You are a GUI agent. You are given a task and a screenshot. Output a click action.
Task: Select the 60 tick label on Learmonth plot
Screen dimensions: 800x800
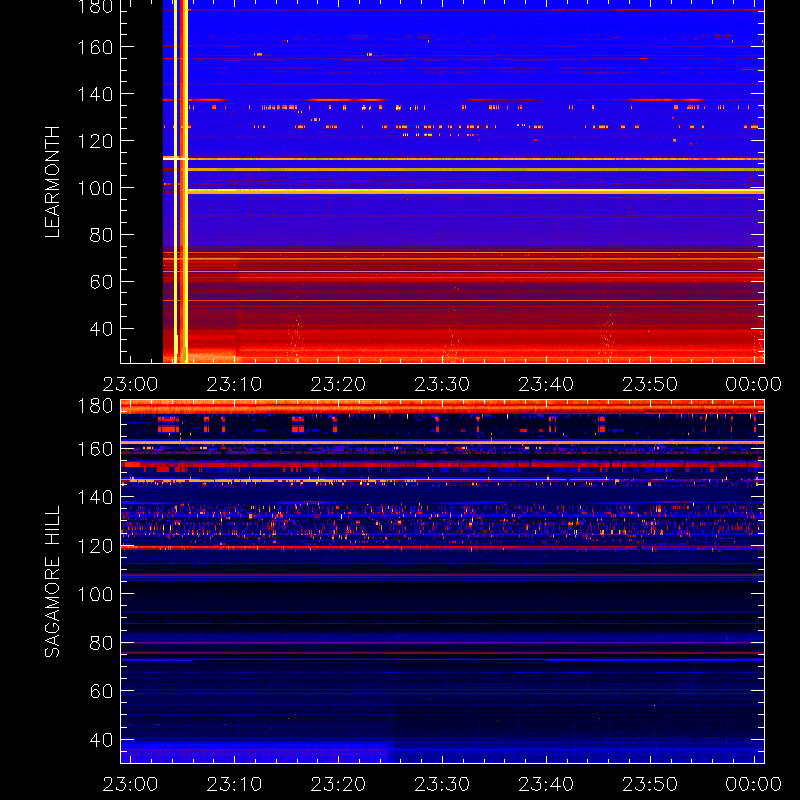click(101, 282)
